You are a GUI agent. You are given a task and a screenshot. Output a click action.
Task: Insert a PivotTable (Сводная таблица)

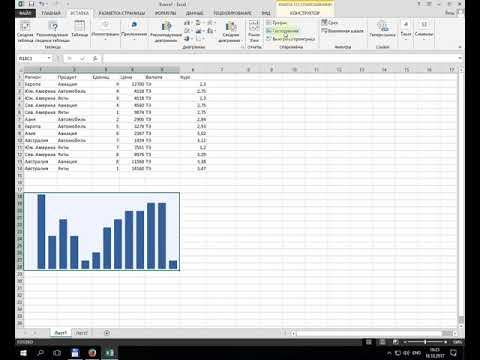pos(25,31)
